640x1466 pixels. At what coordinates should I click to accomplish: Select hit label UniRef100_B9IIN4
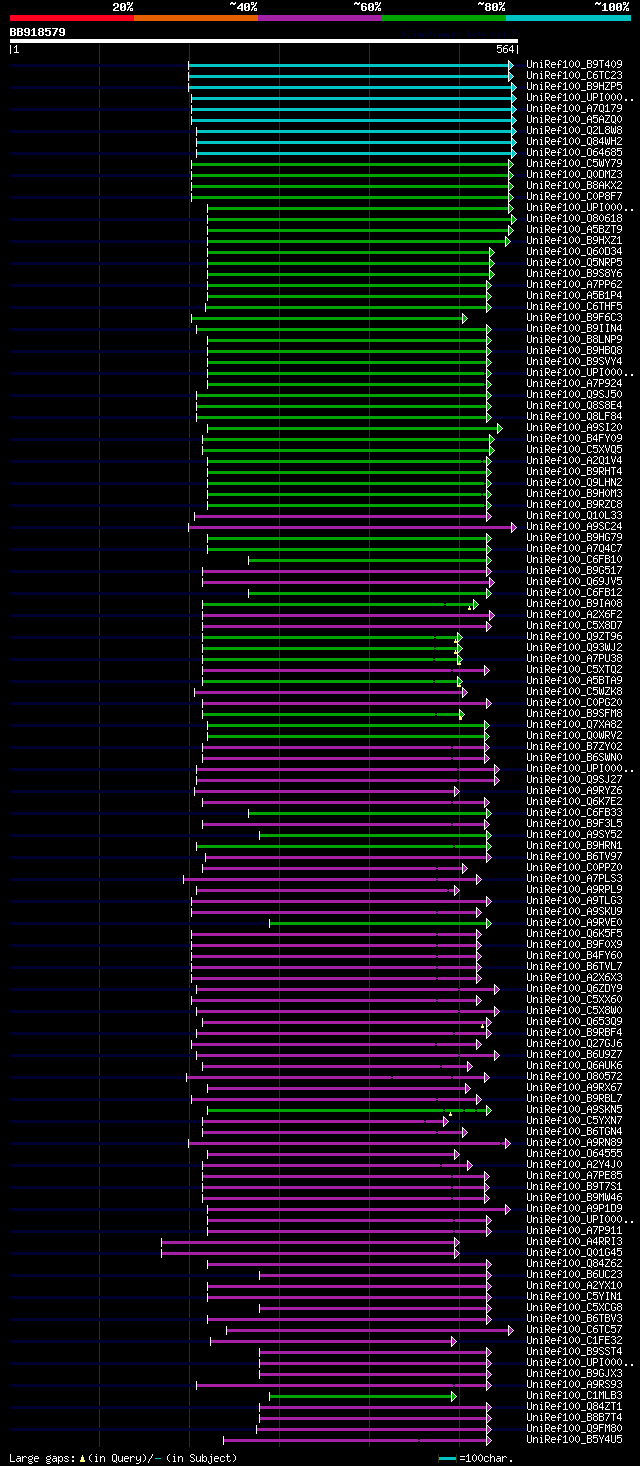tap(574, 329)
